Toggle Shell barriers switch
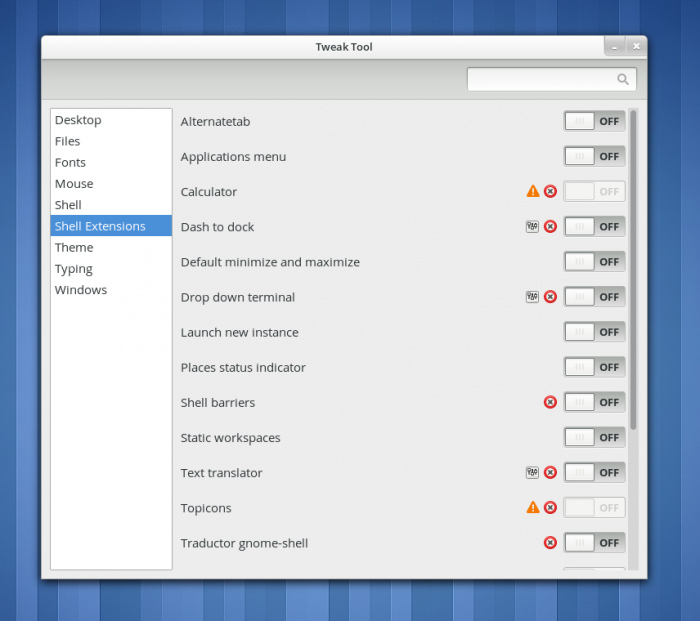700x621 pixels. (594, 402)
